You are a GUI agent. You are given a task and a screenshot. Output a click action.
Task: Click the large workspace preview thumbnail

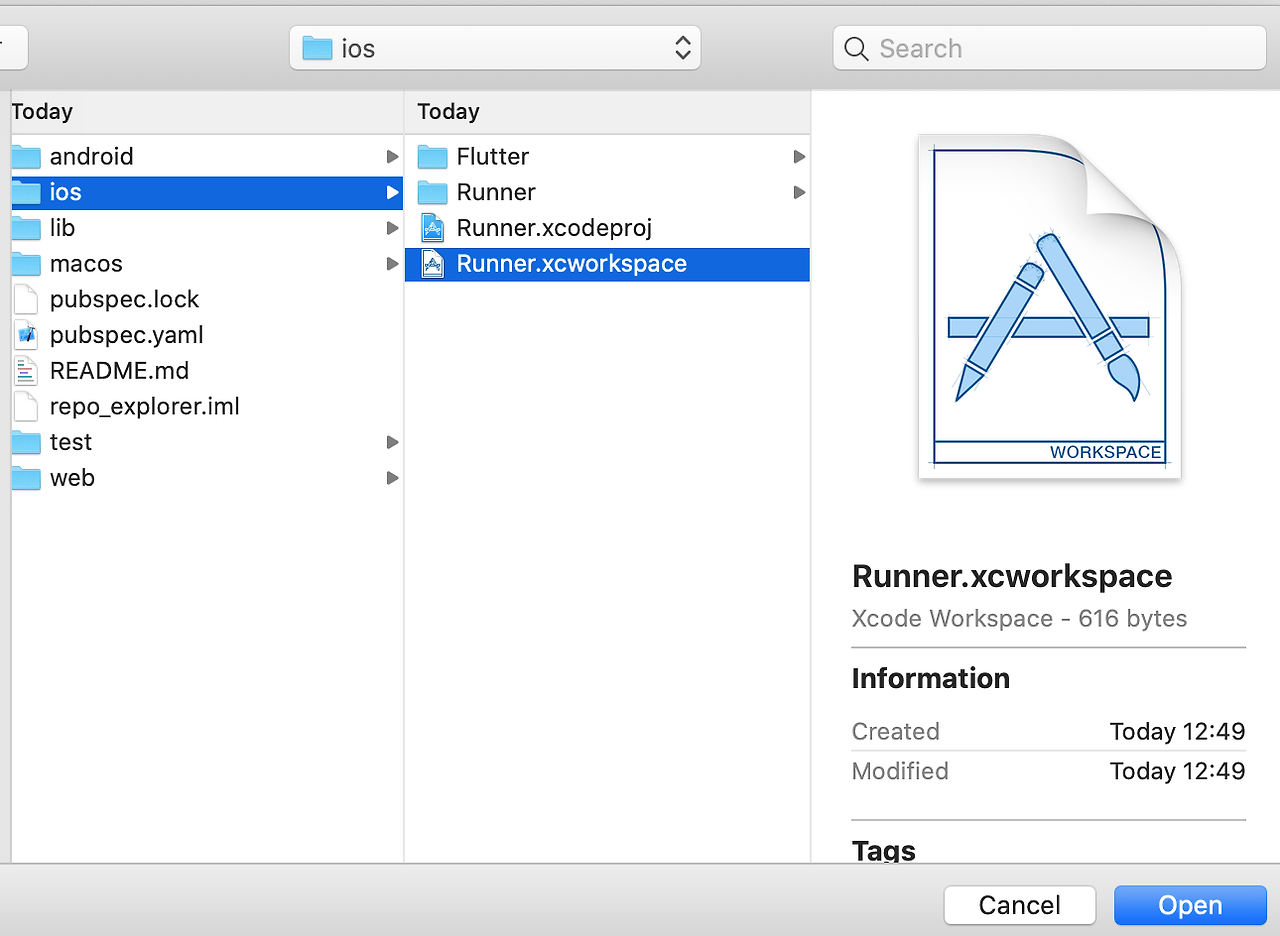pos(1049,306)
